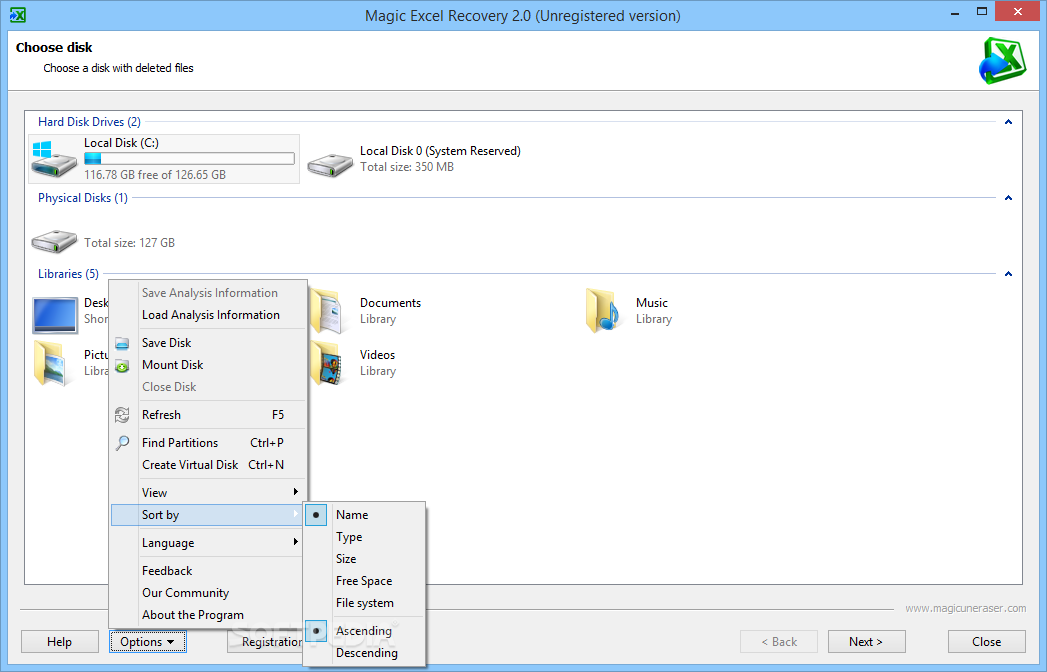This screenshot has height=672, width=1047.
Task: Click '116.78 GB free of 126.65 GB' text
Action: coord(155,175)
